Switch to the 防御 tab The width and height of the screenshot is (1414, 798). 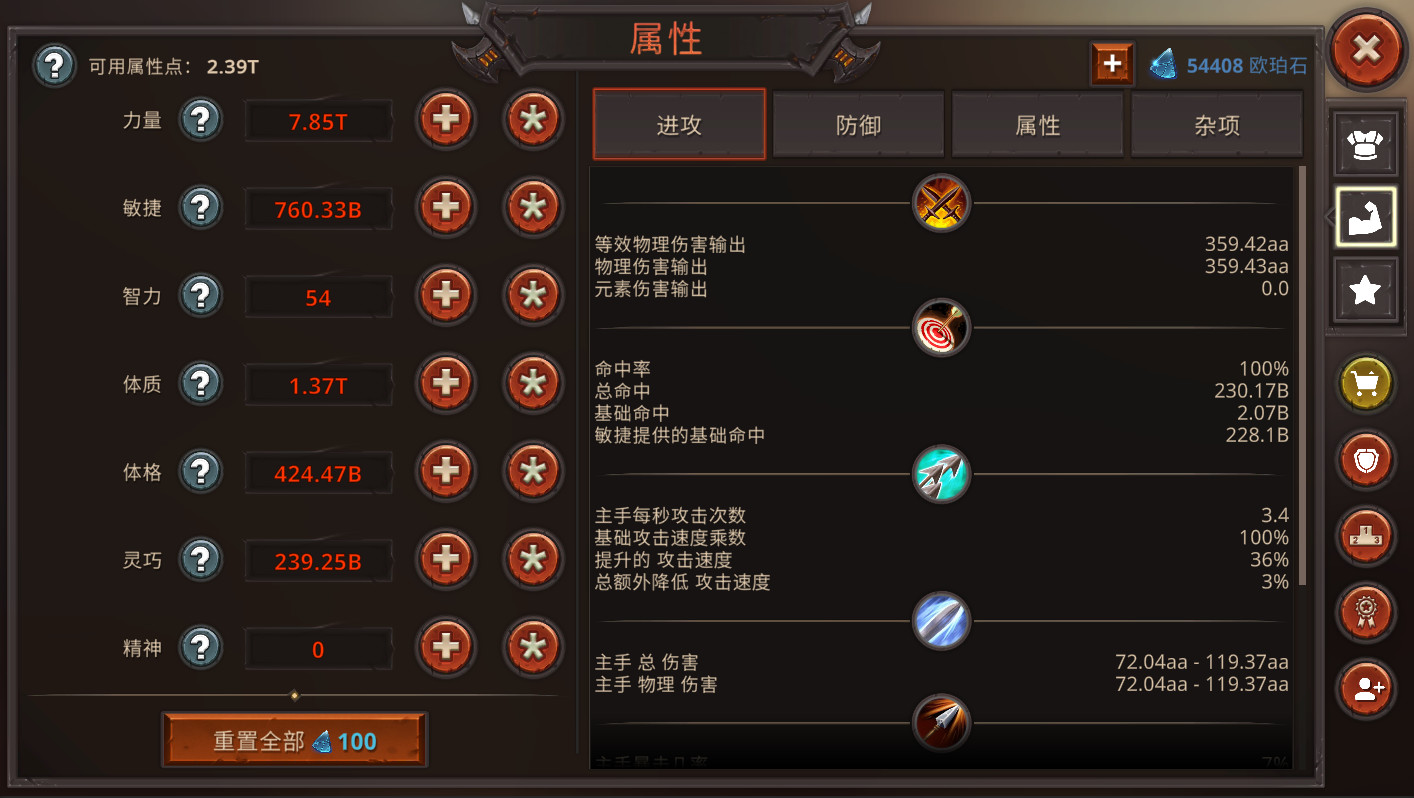point(858,125)
